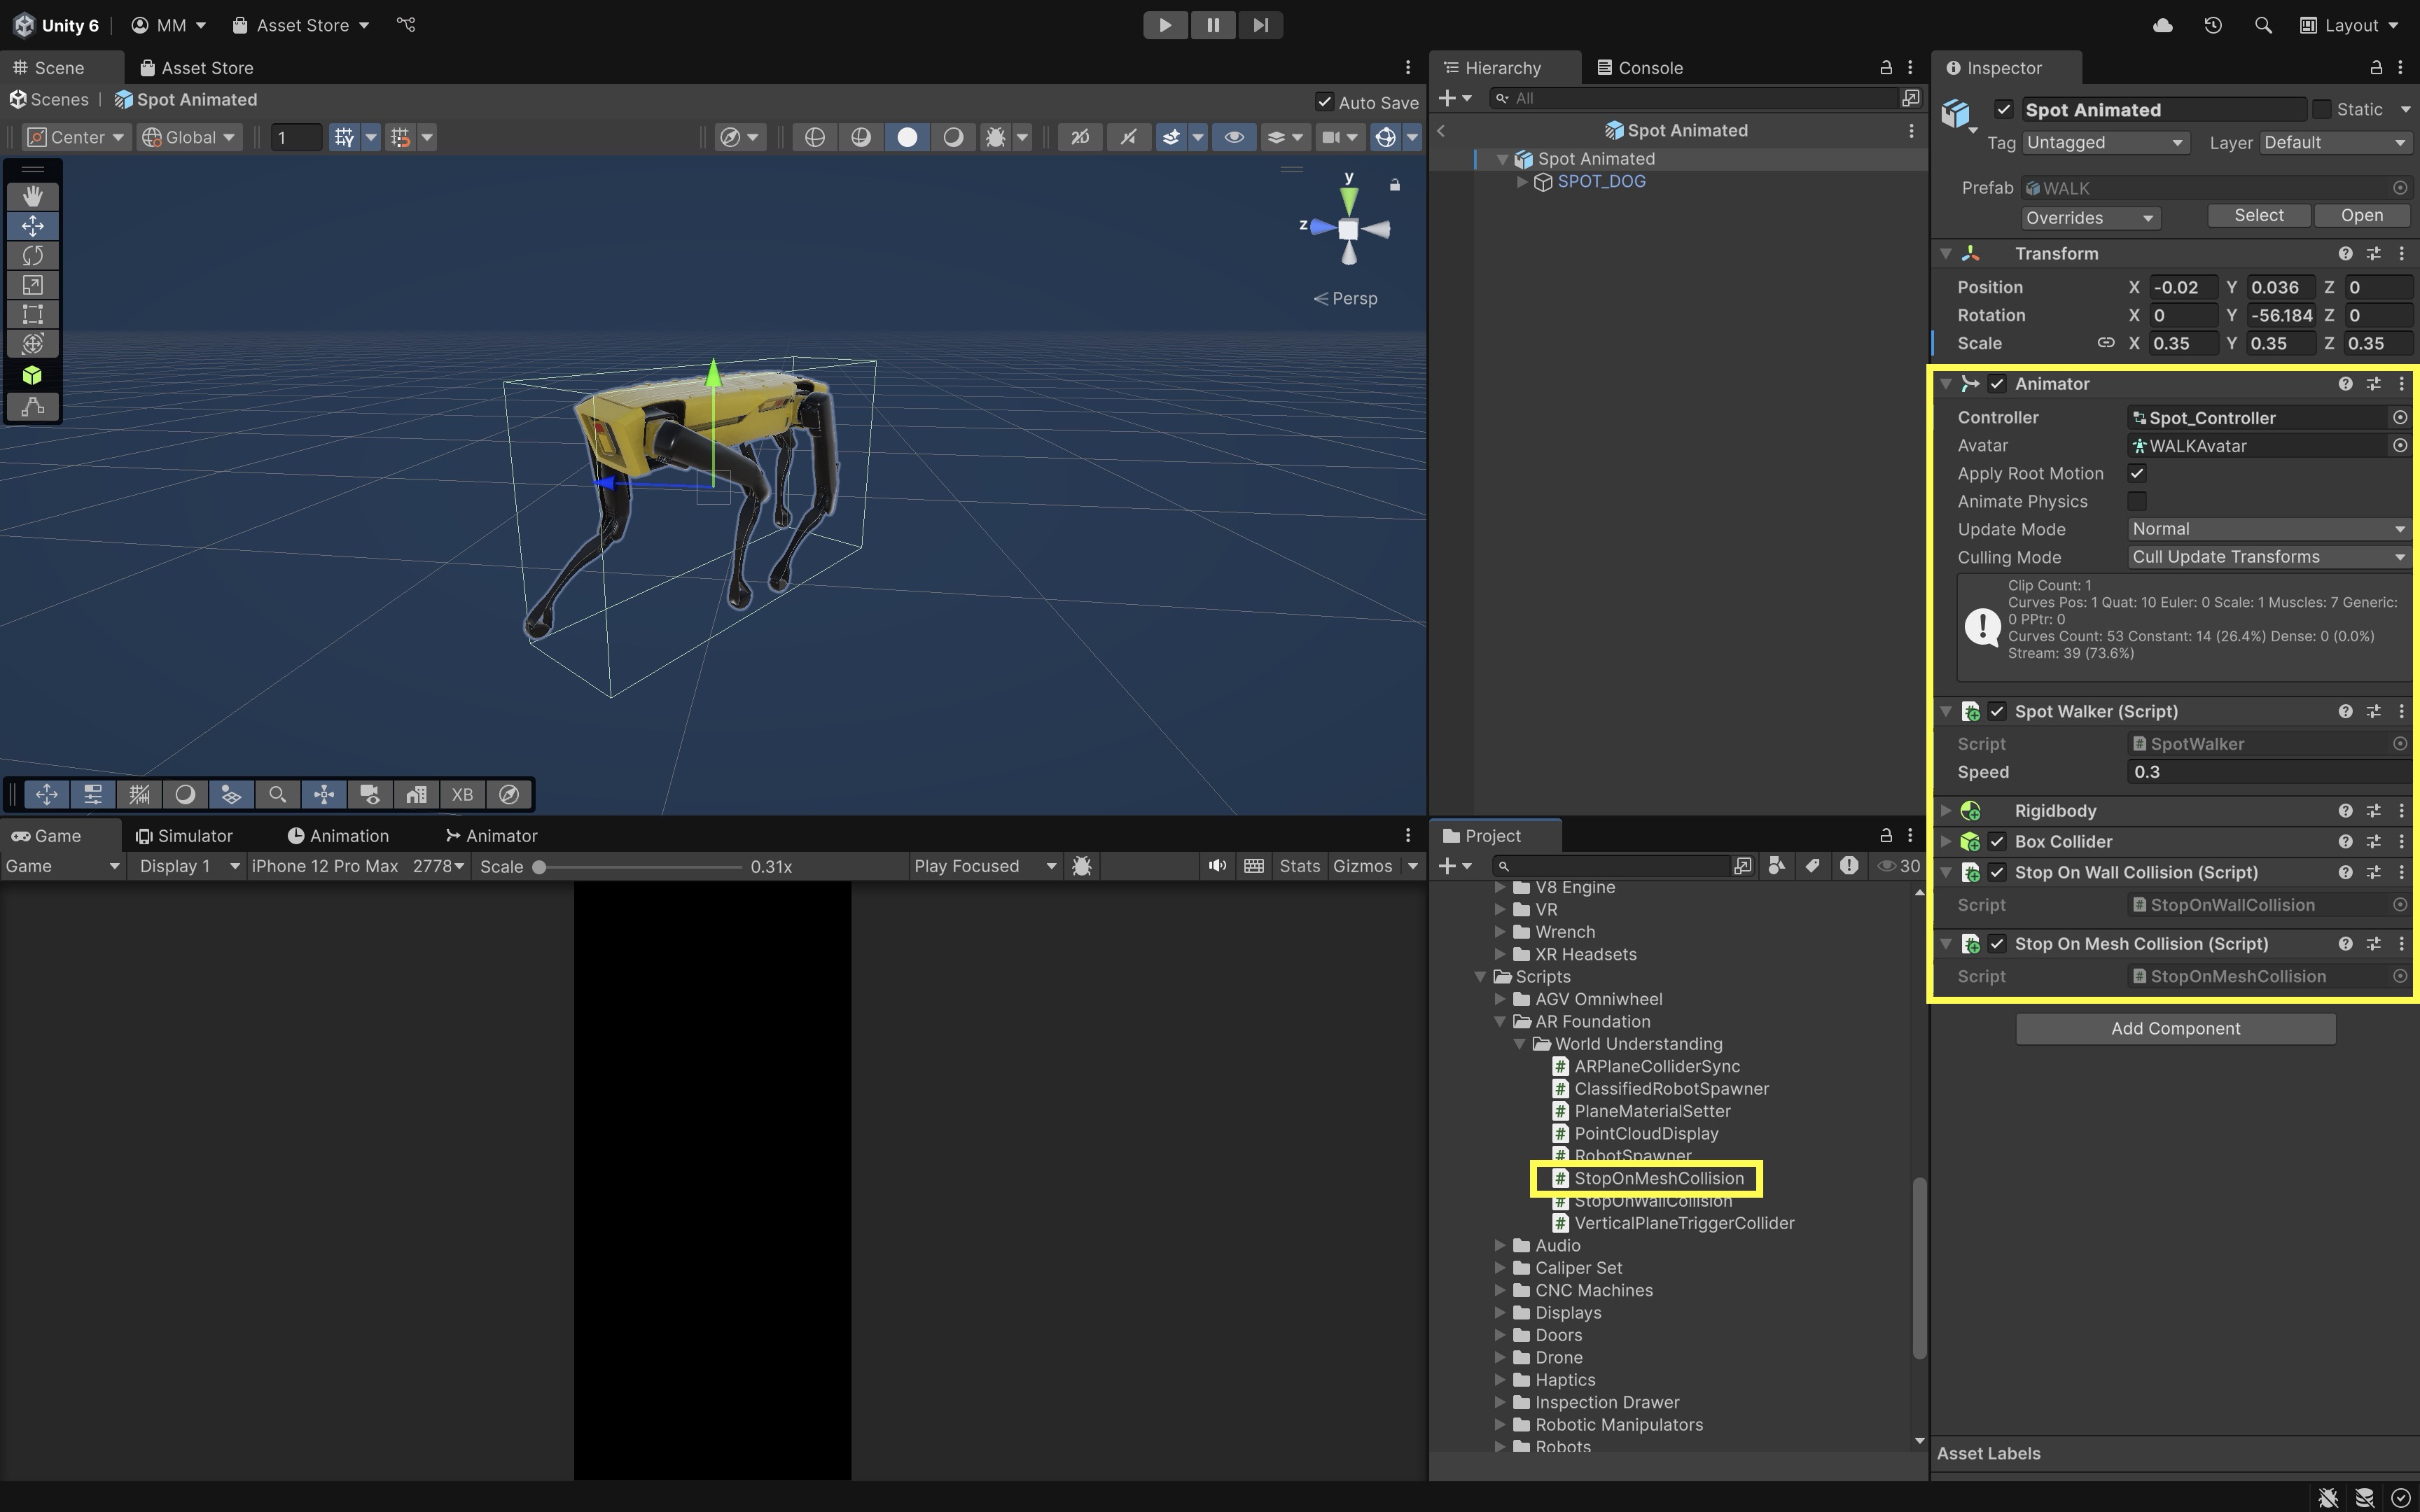The width and height of the screenshot is (2420, 1512).
Task: Adjust the Game view Scale slider
Action: (x=540, y=867)
